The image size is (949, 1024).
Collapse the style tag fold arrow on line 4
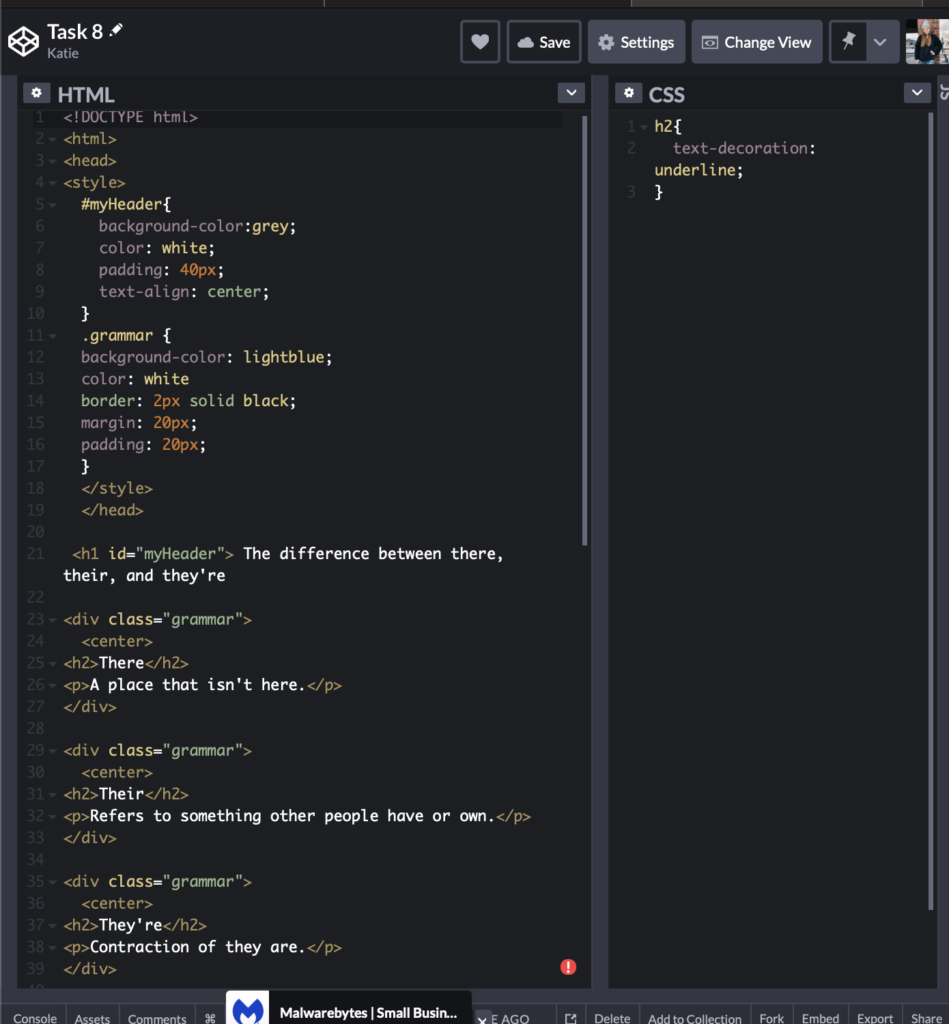53,183
